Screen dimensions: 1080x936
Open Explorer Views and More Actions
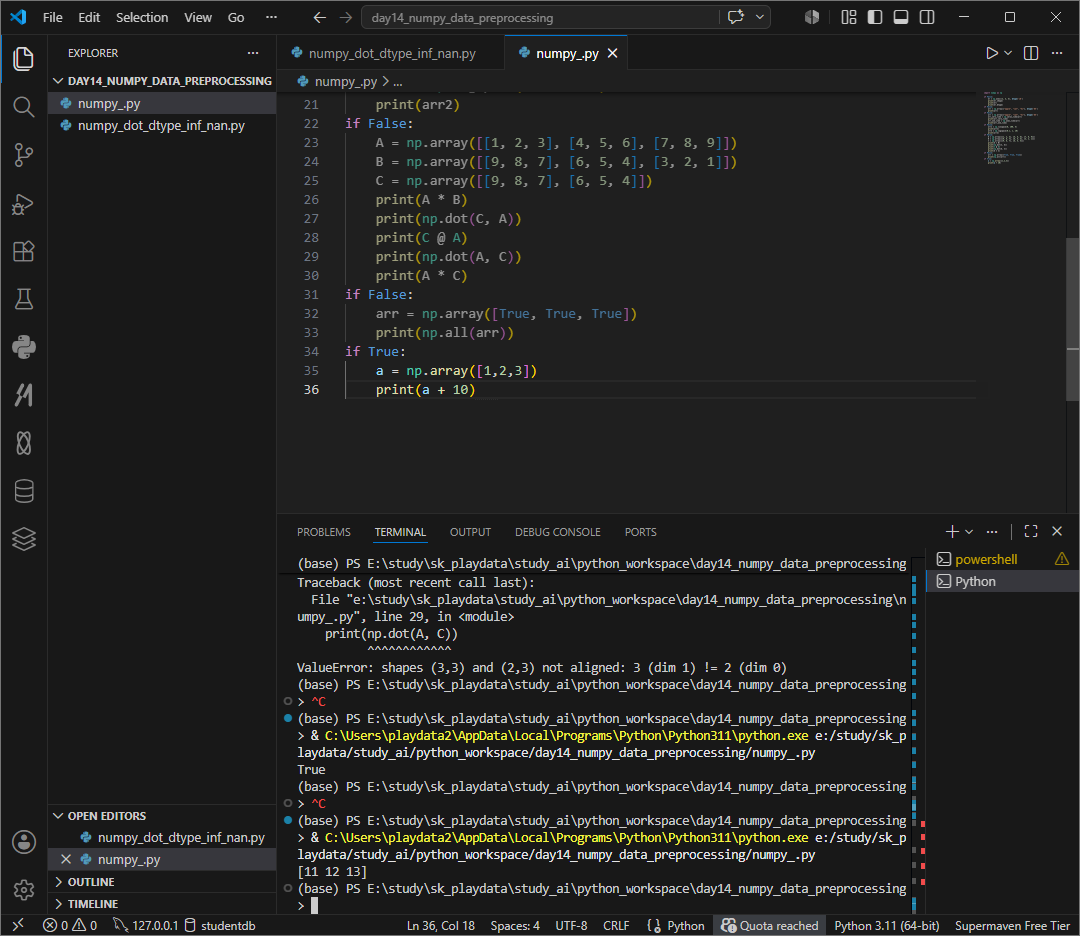click(253, 53)
